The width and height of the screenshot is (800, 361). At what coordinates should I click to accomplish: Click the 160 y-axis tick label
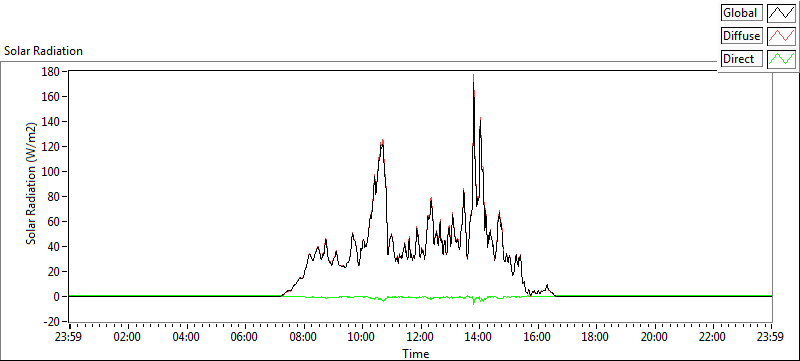tap(52, 97)
